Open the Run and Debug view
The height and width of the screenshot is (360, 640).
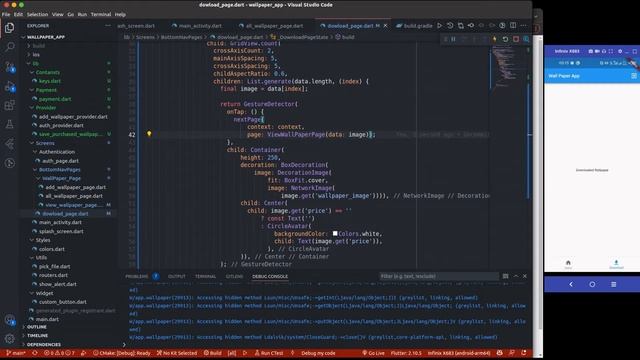pos(9,86)
